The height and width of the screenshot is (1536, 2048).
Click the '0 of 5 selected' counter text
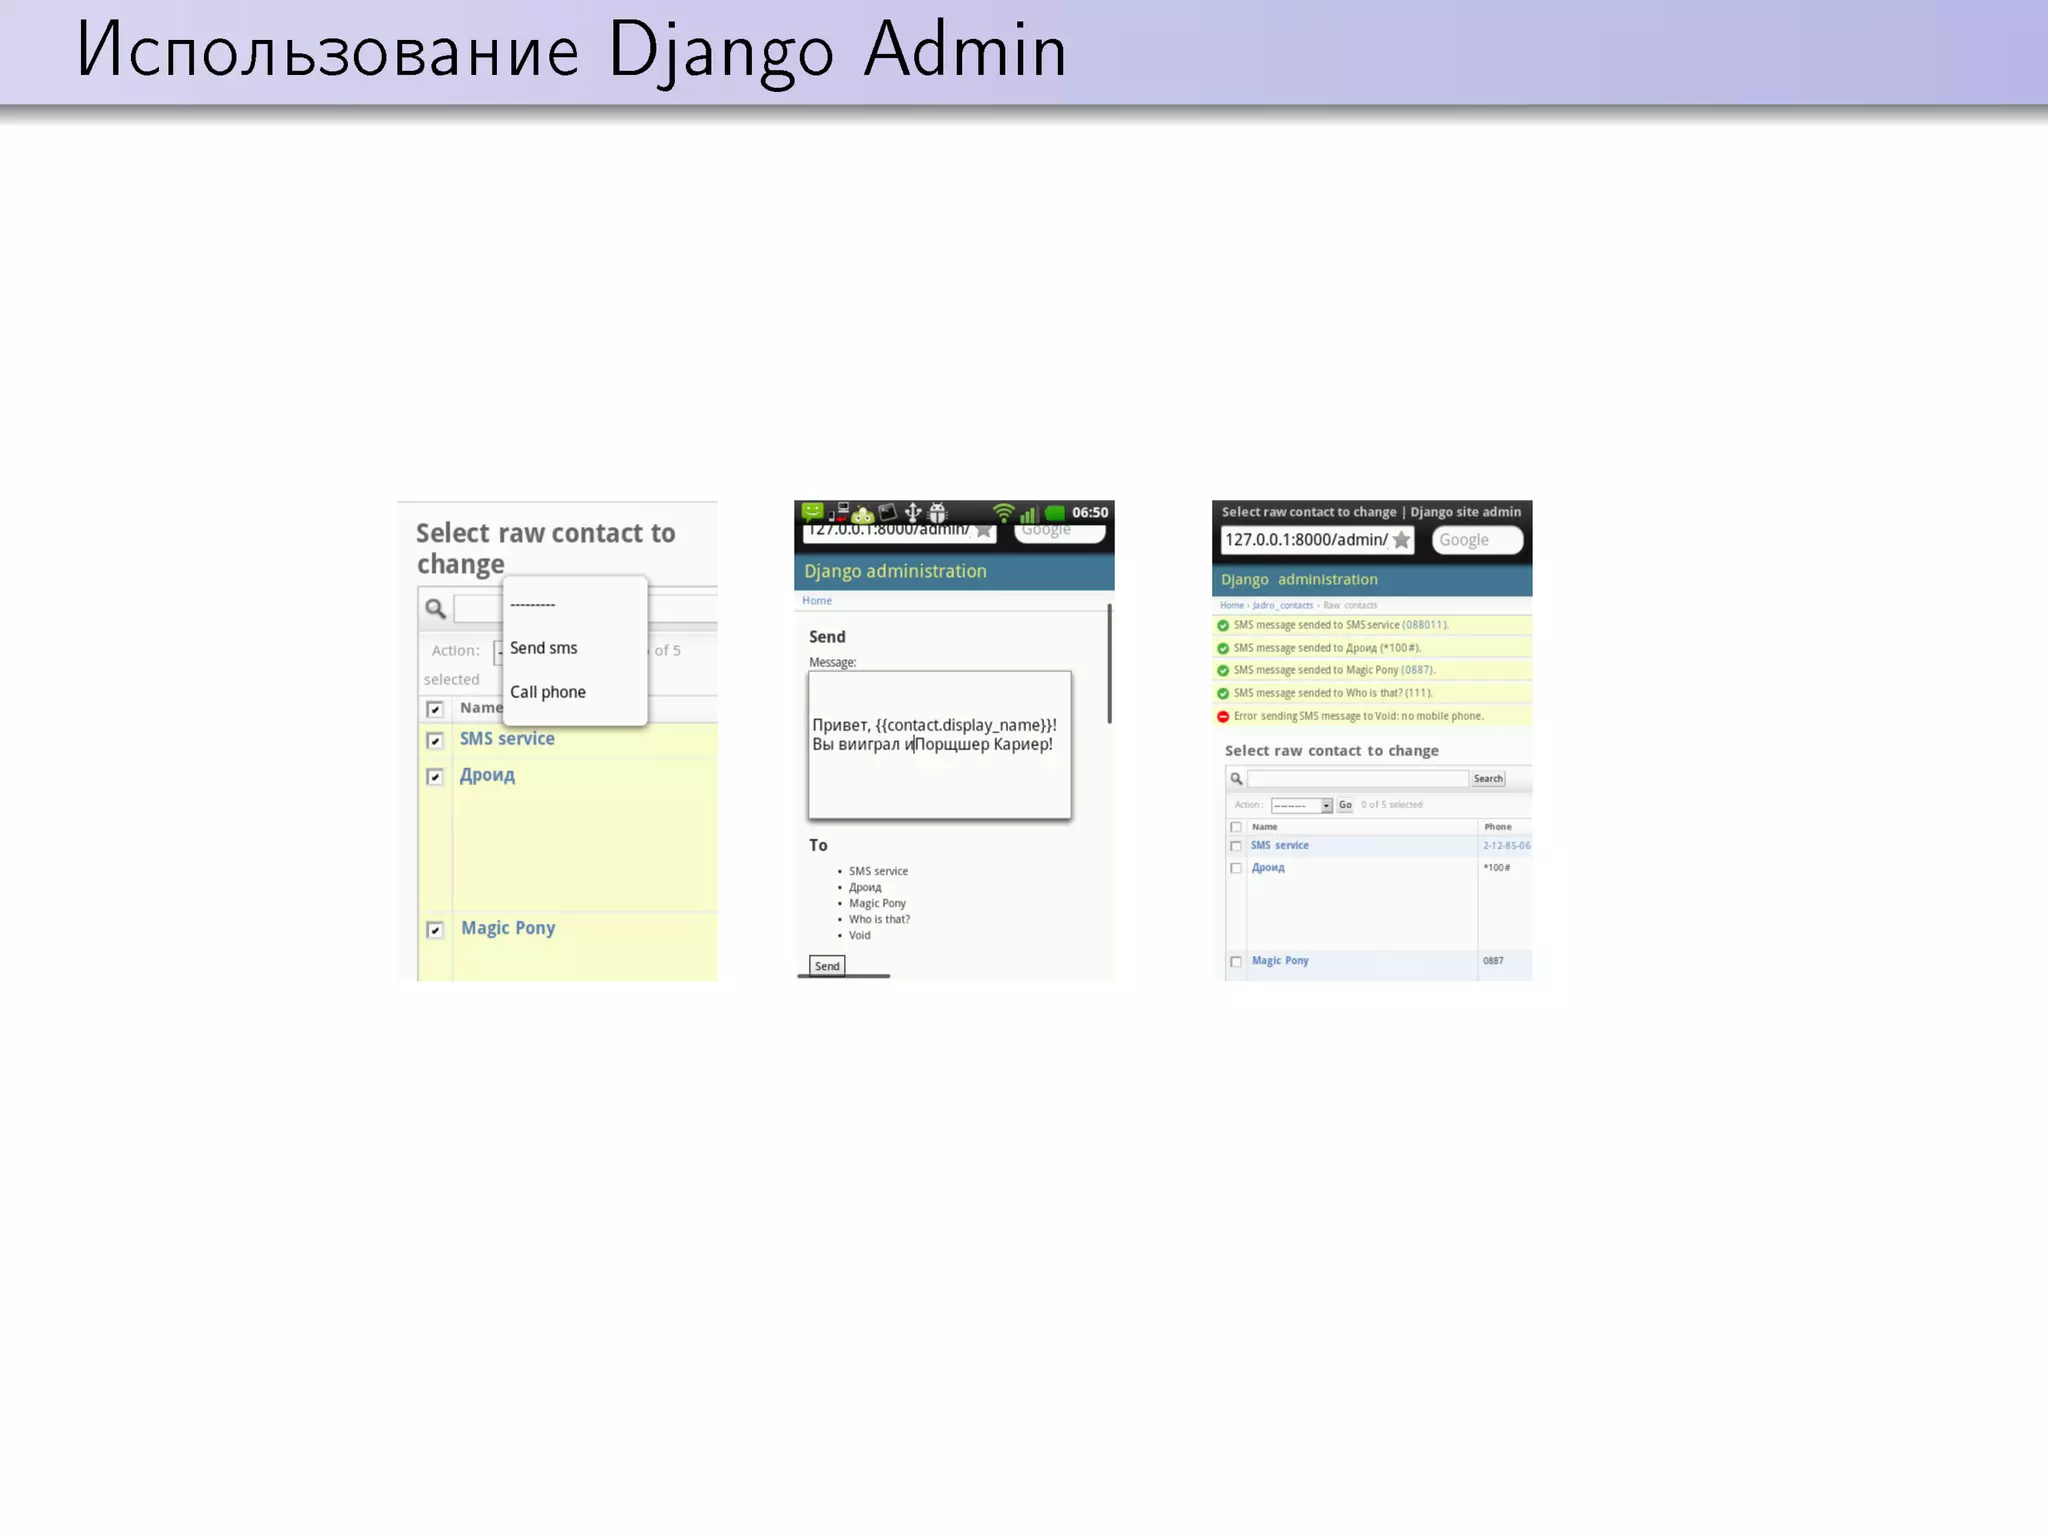[x=1391, y=805]
